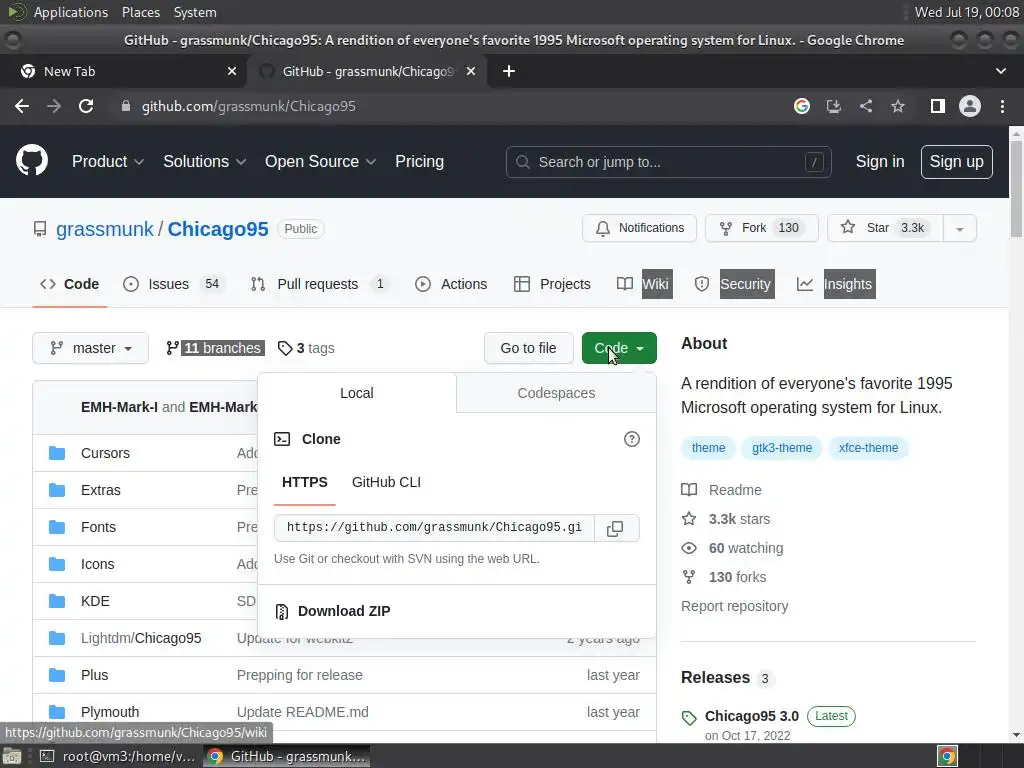Open the Actions tab
This screenshot has height=768, width=1024.
pyautogui.click(x=451, y=284)
